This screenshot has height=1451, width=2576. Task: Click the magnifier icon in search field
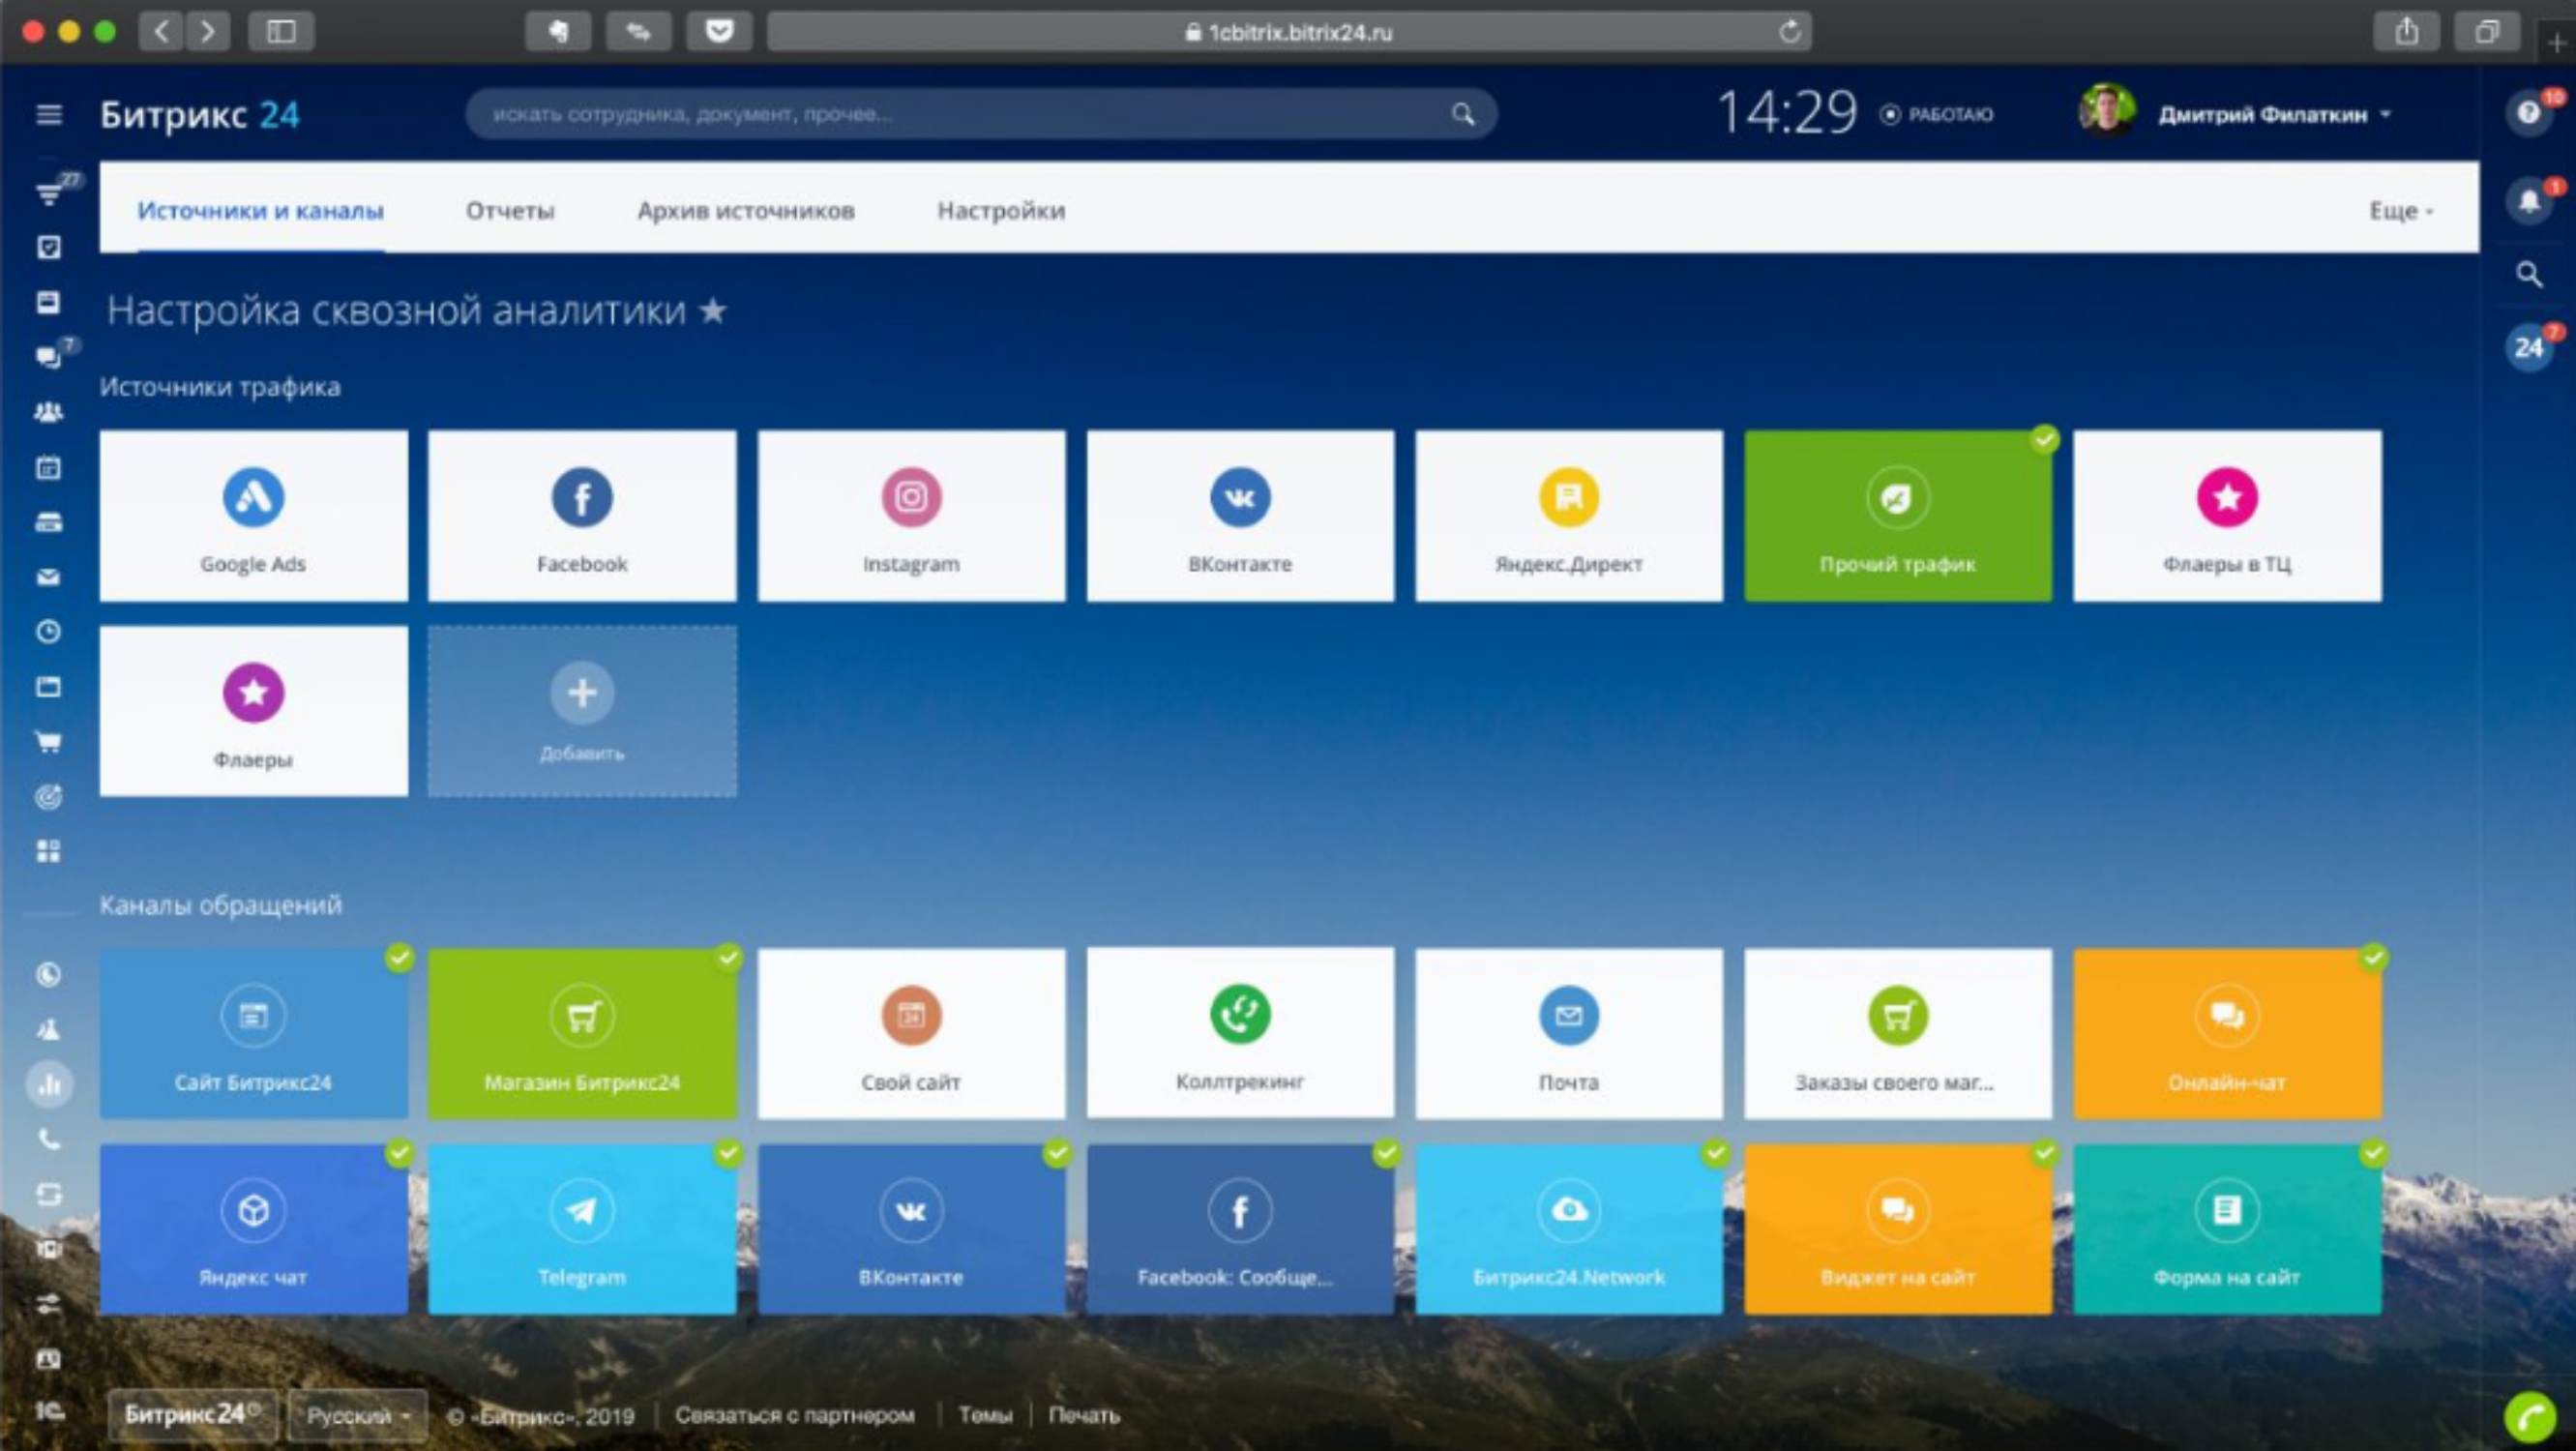point(1463,114)
